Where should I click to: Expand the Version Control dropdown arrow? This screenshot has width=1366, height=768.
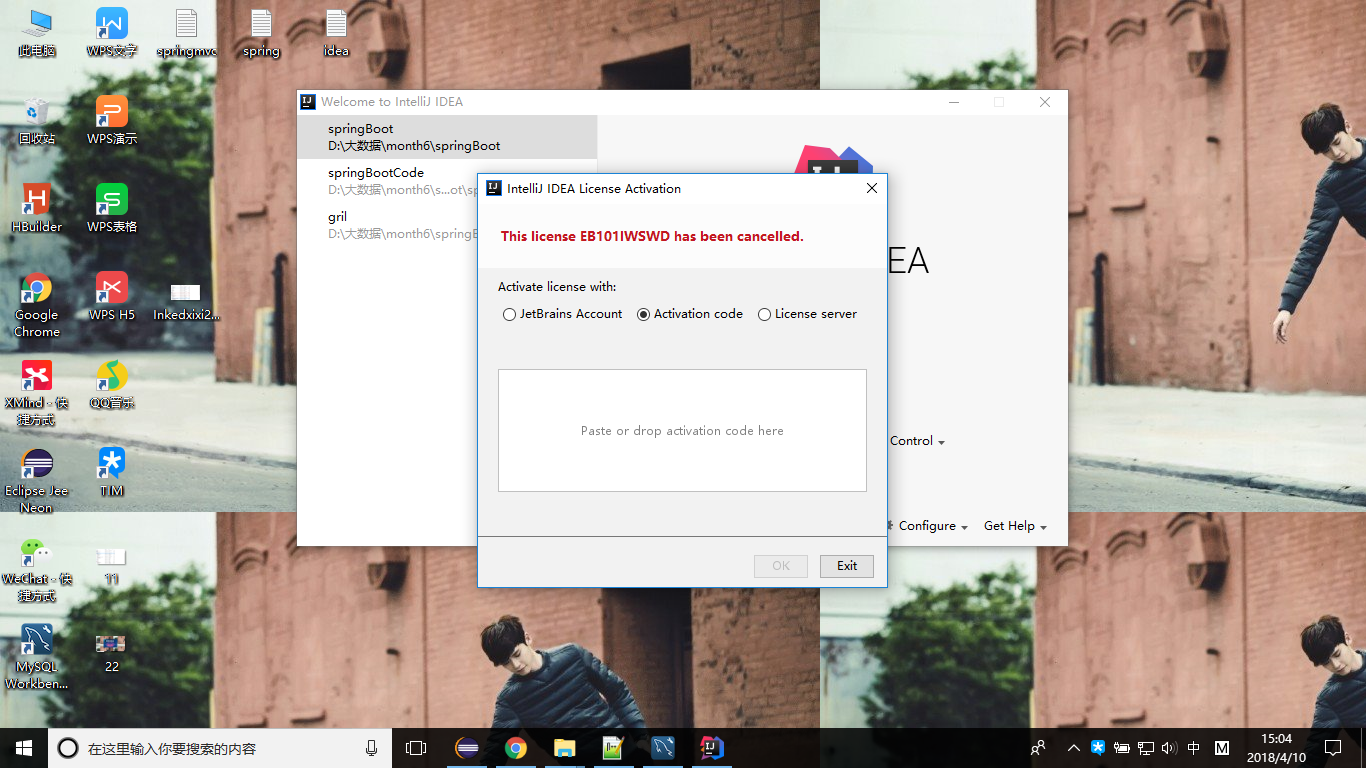point(941,442)
